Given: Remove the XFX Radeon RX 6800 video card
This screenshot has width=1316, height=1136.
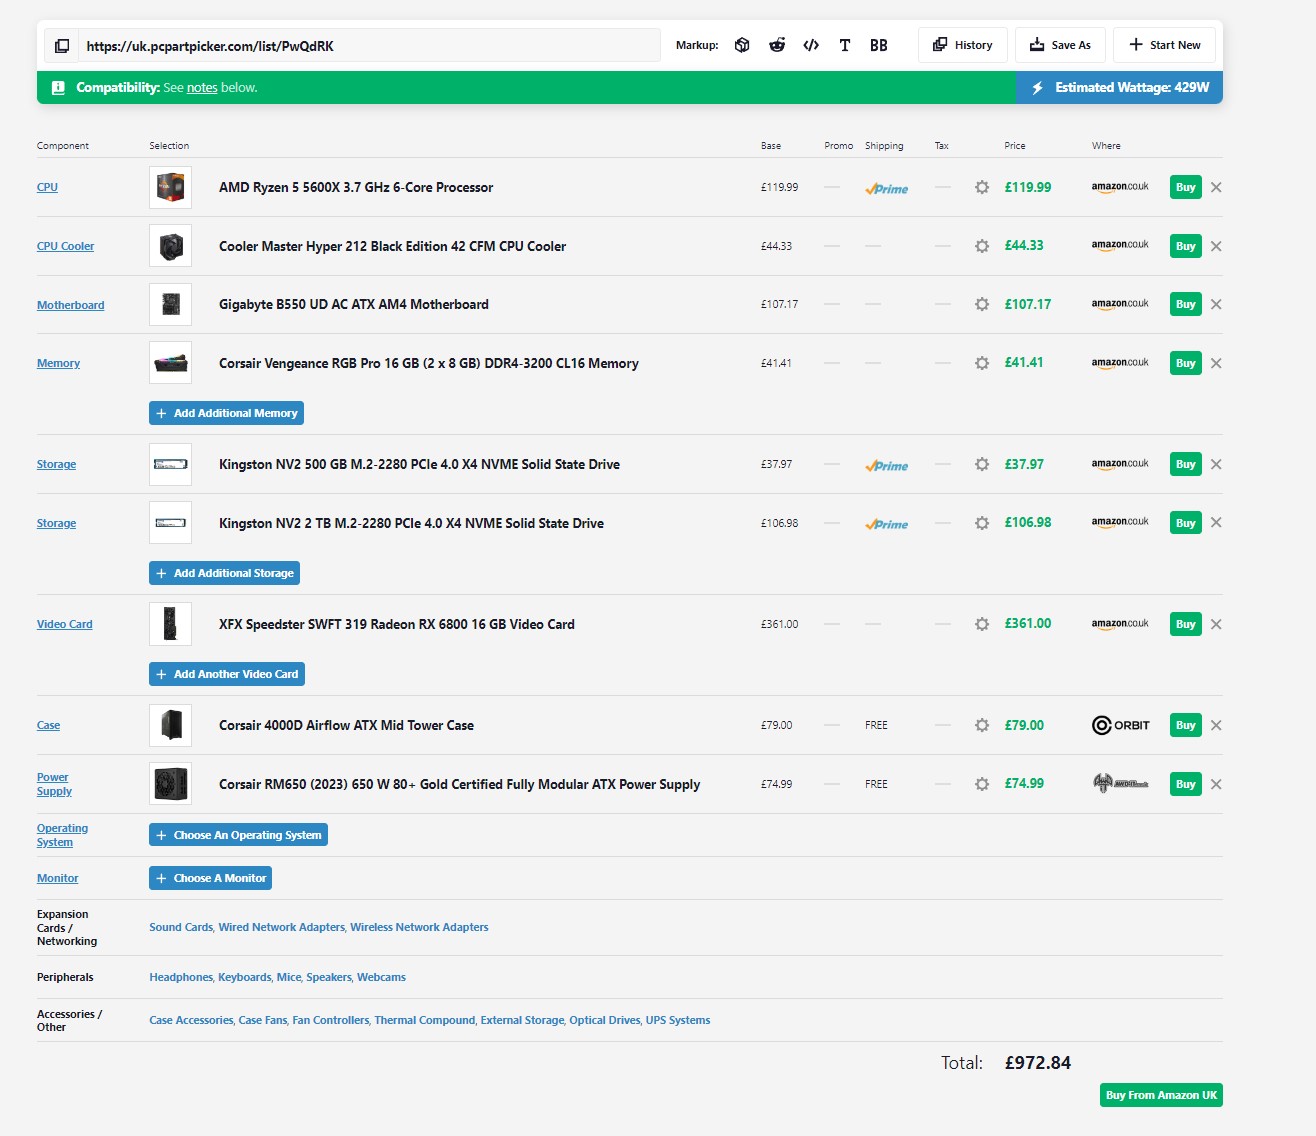Looking at the screenshot, I should point(1216,624).
